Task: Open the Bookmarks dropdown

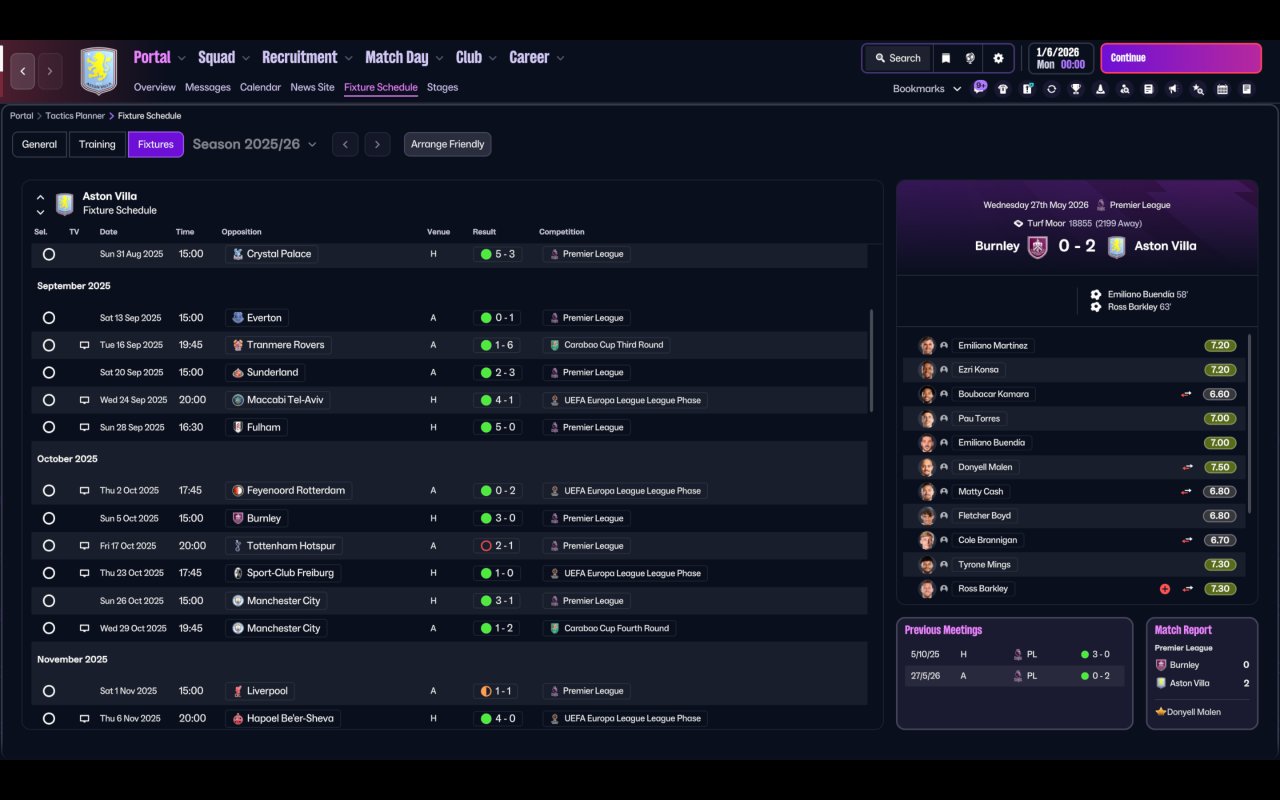Action: pyautogui.click(x=927, y=89)
